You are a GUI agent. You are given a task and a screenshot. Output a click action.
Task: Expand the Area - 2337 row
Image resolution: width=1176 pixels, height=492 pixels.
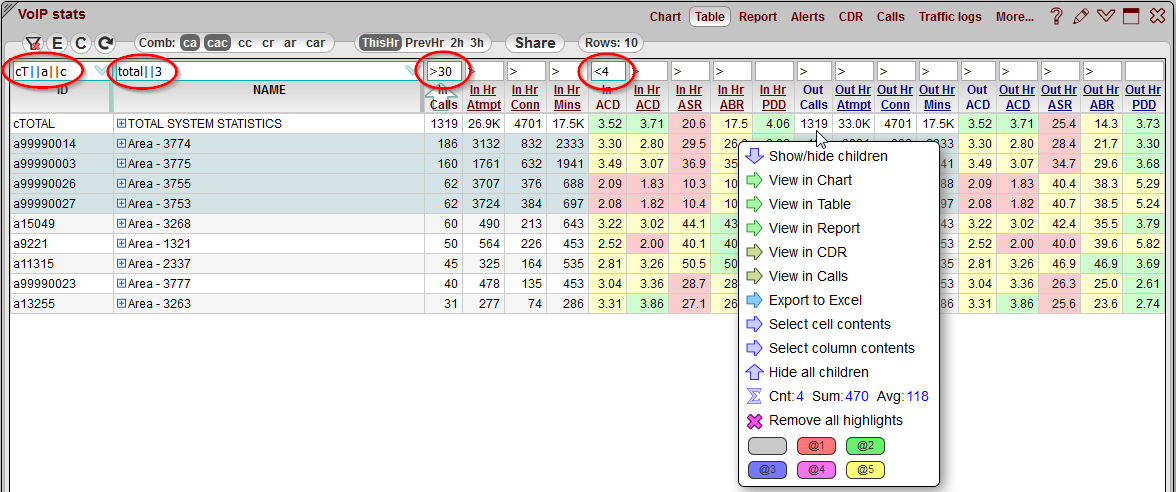pos(122,264)
